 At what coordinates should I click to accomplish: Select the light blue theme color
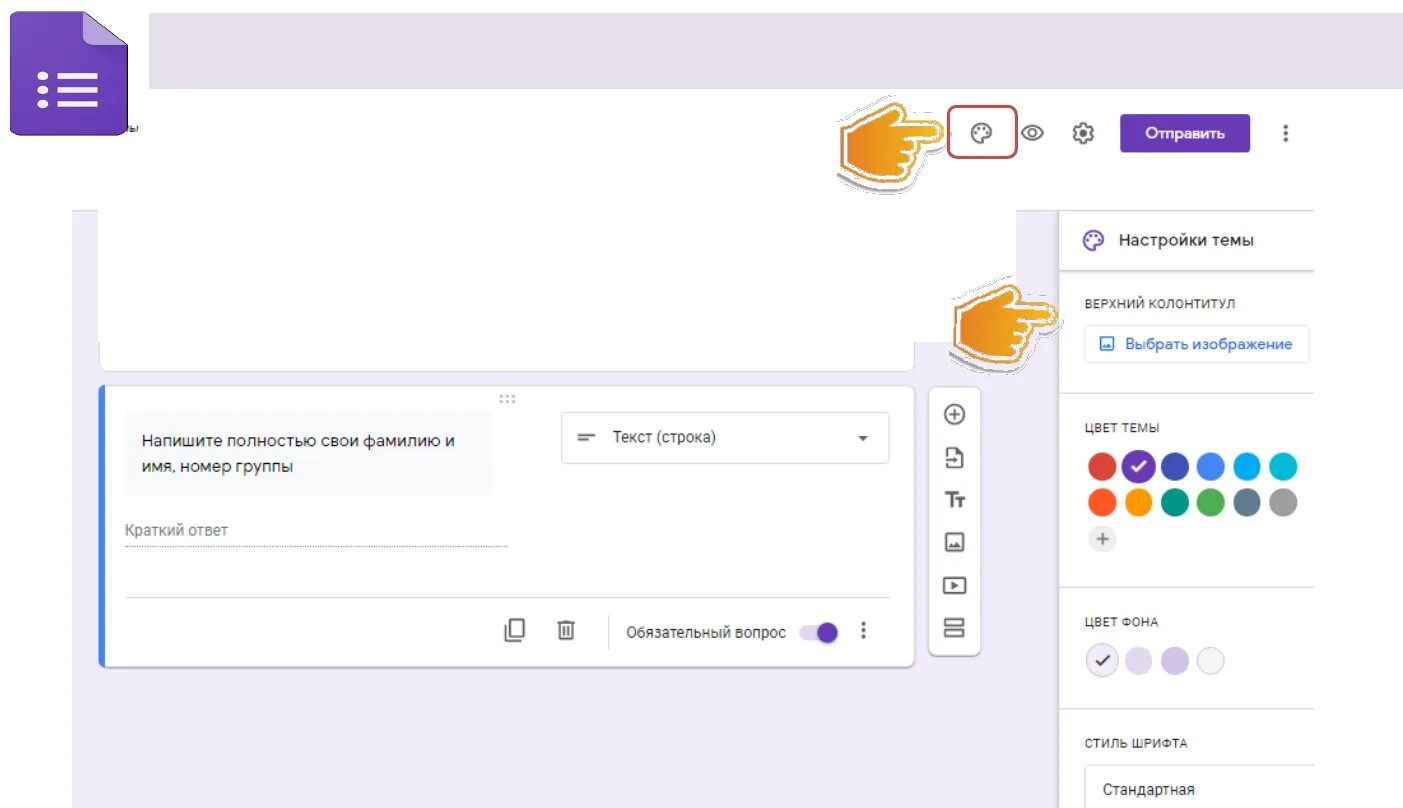[1247, 466]
